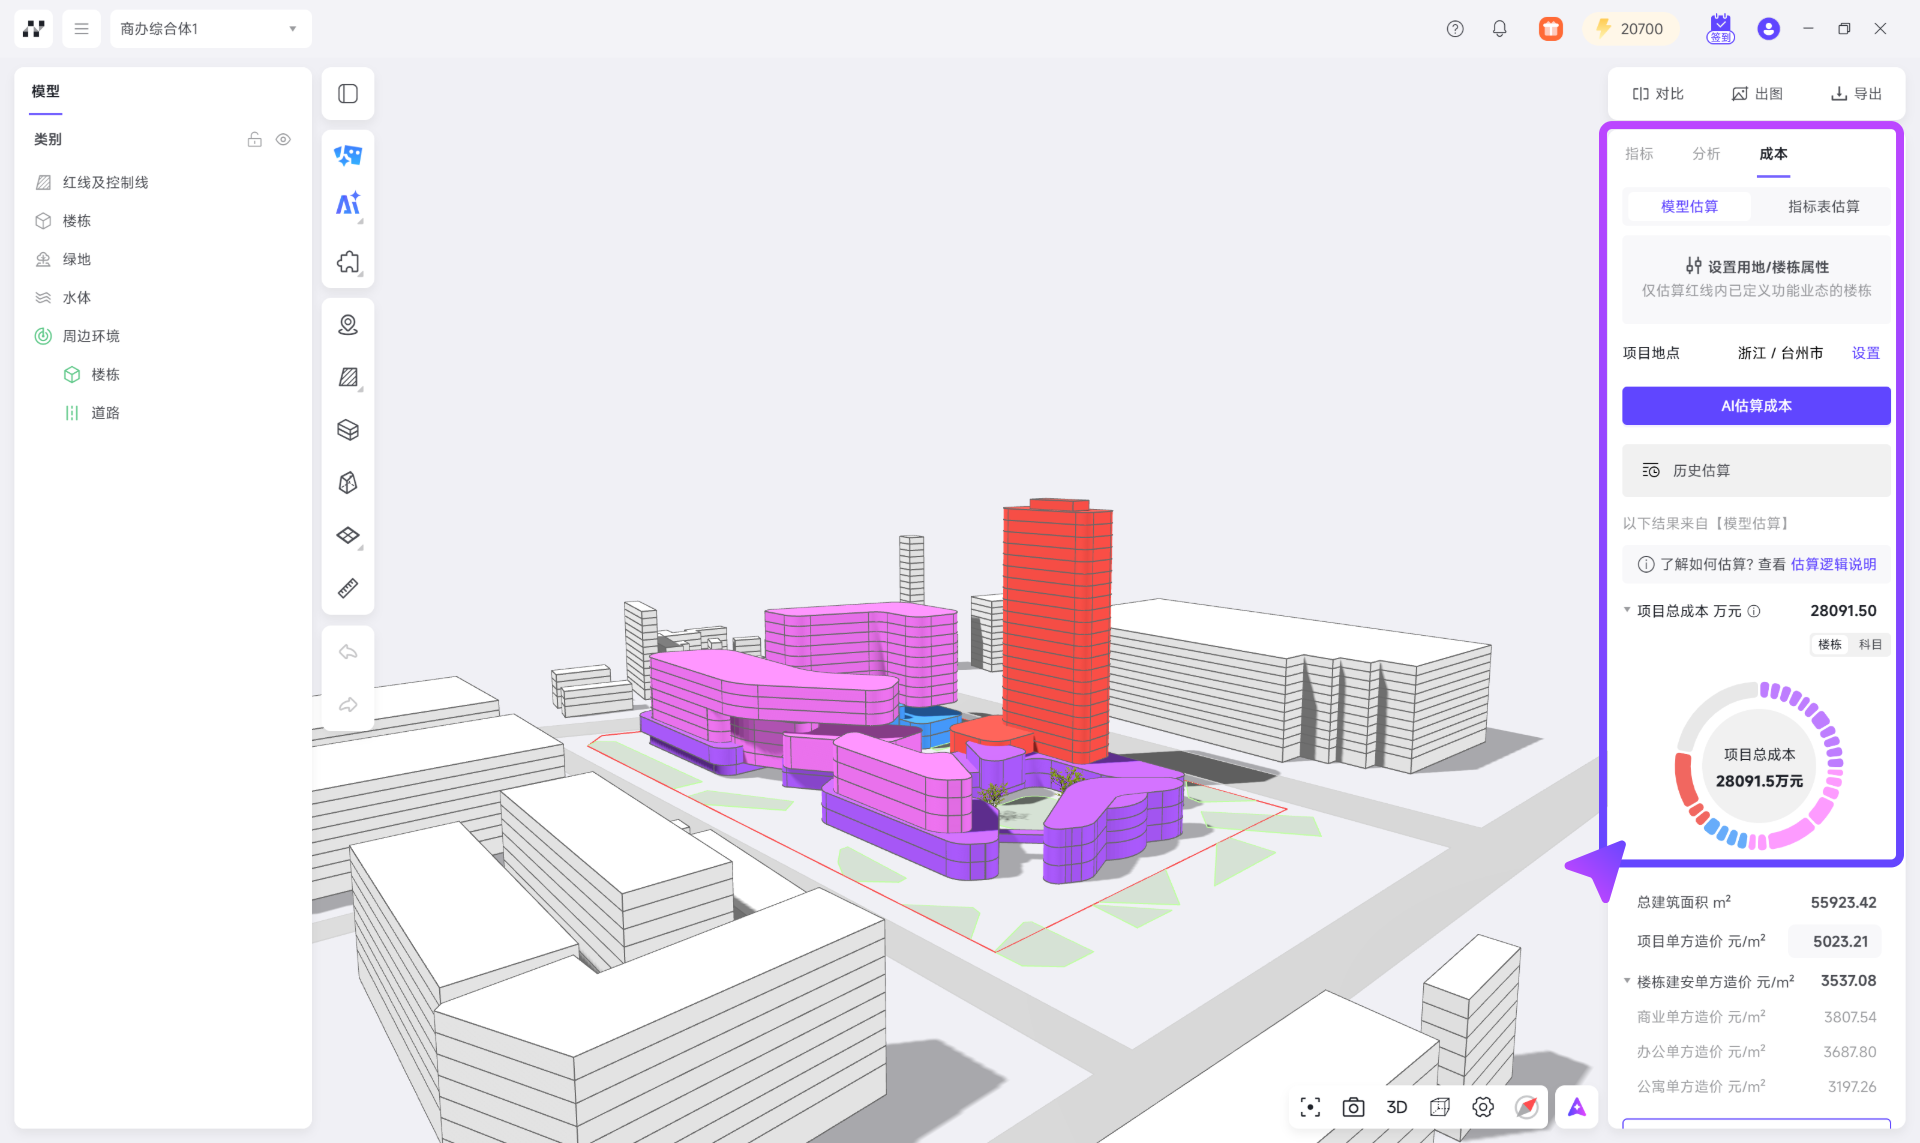Image resolution: width=1920 pixels, height=1143 pixels.
Task: Collapse the 楼栋建安单方造价 row
Action: (x=1627, y=981)
